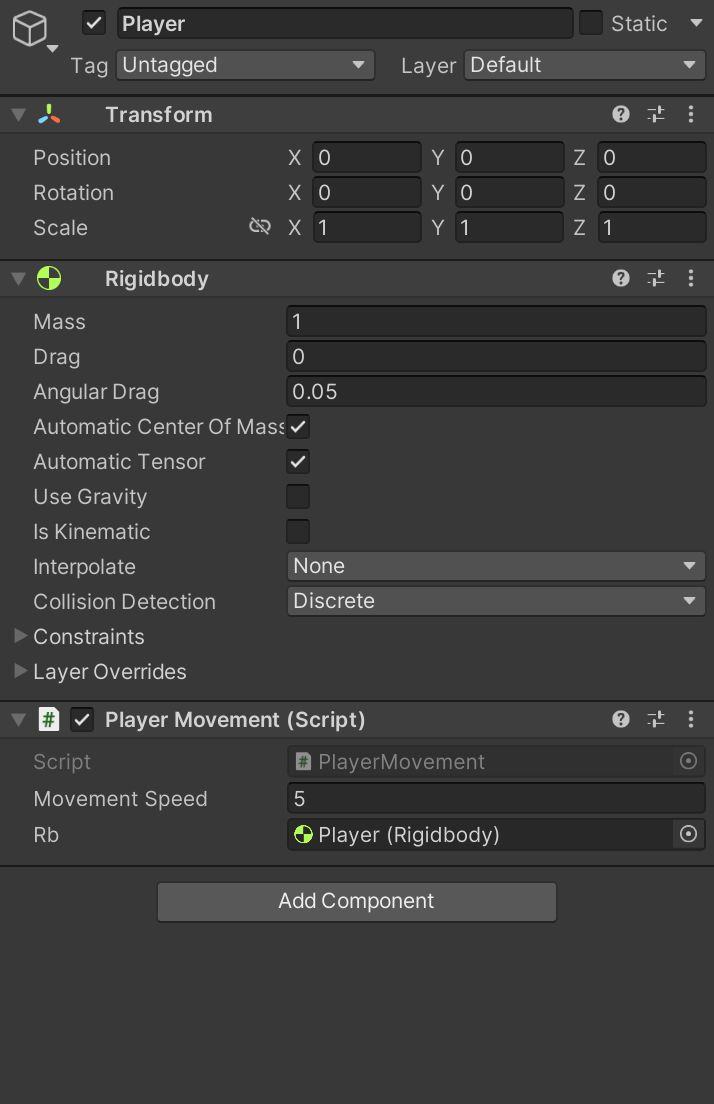Uncheck Automatic Center Of Mass
Image resolution: width=714 pixels, height=1104 pixels.
[x=298, y=427]
